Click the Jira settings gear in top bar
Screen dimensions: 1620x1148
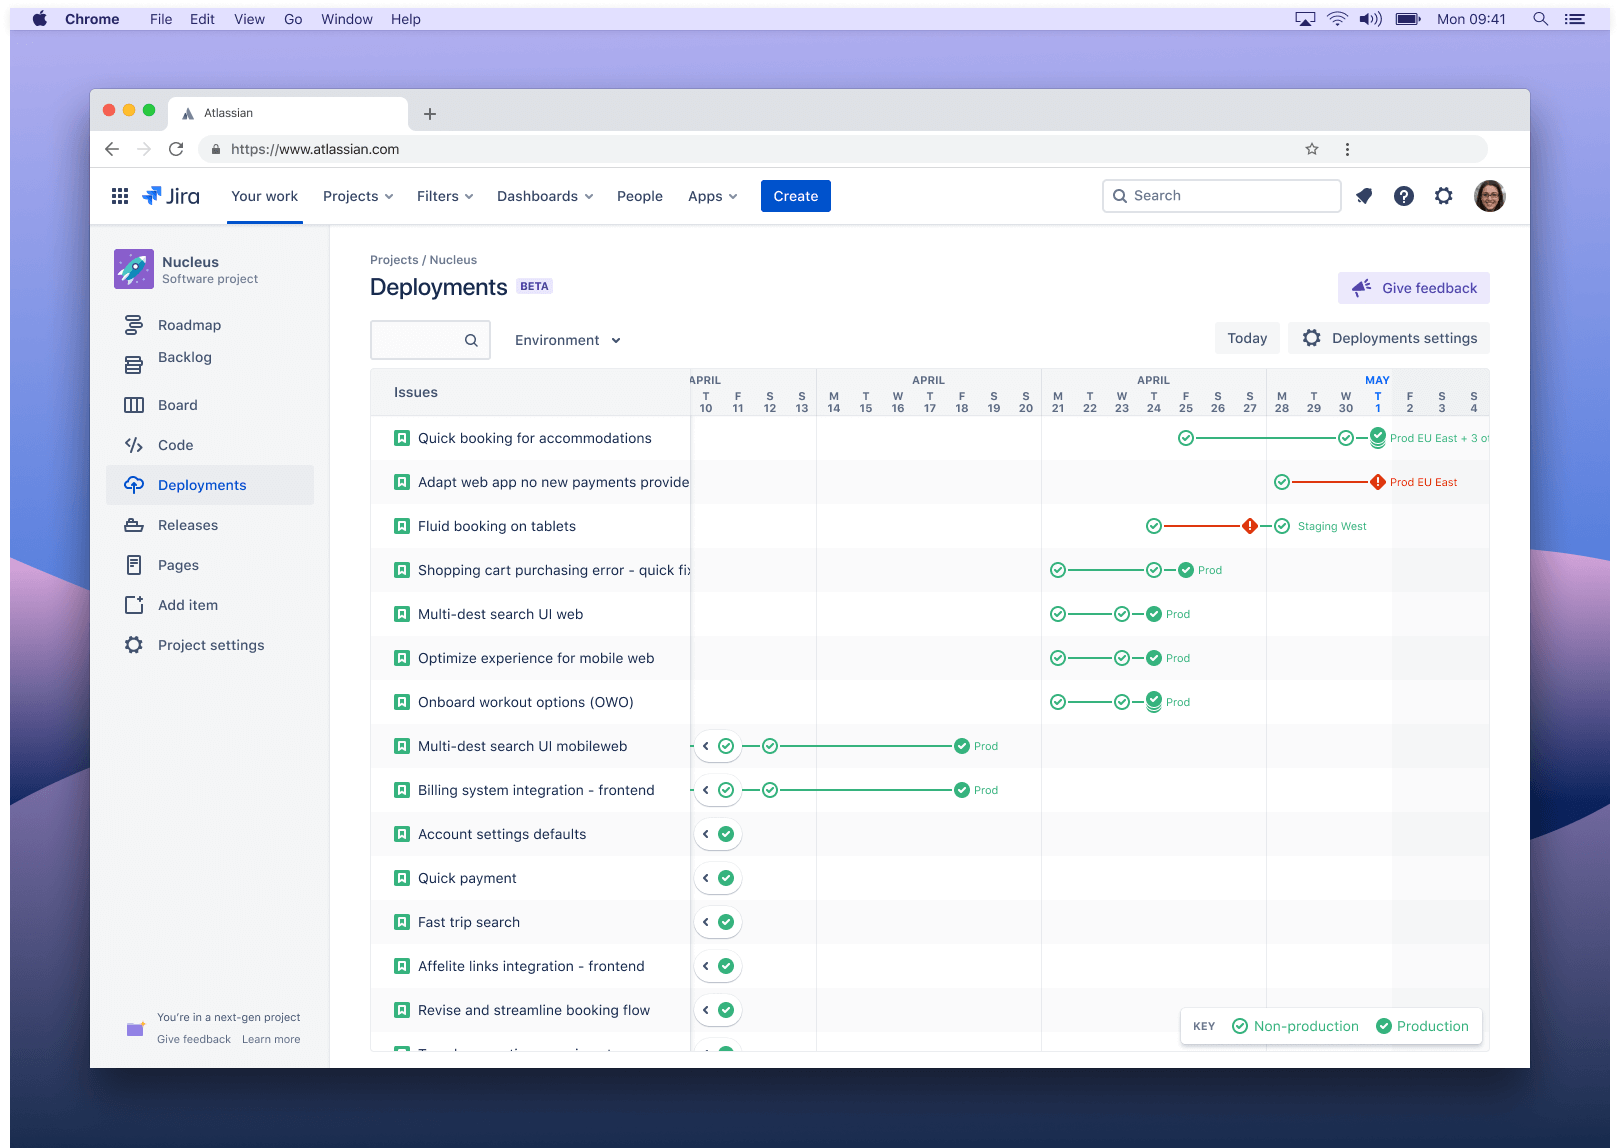point(1443,196)
